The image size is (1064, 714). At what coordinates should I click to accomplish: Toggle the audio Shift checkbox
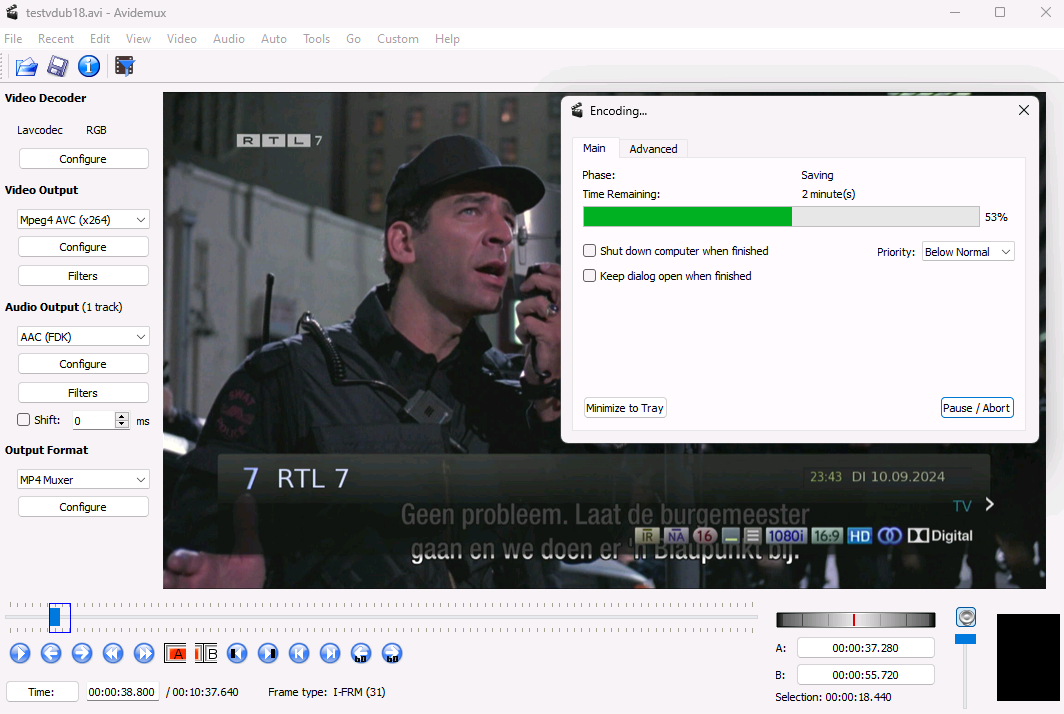tap(24, 419)
